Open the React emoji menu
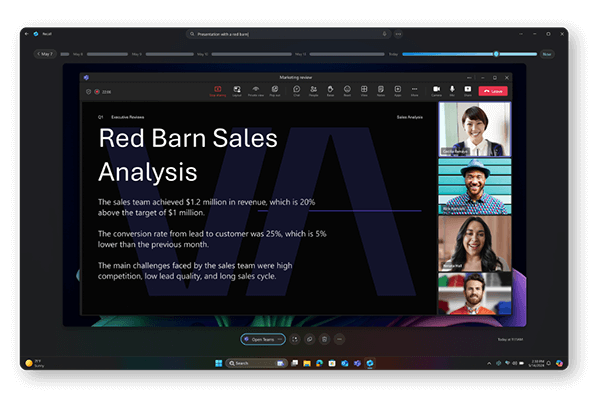The height and width of the screenshot is (409, 600). [x=347, y=90]
